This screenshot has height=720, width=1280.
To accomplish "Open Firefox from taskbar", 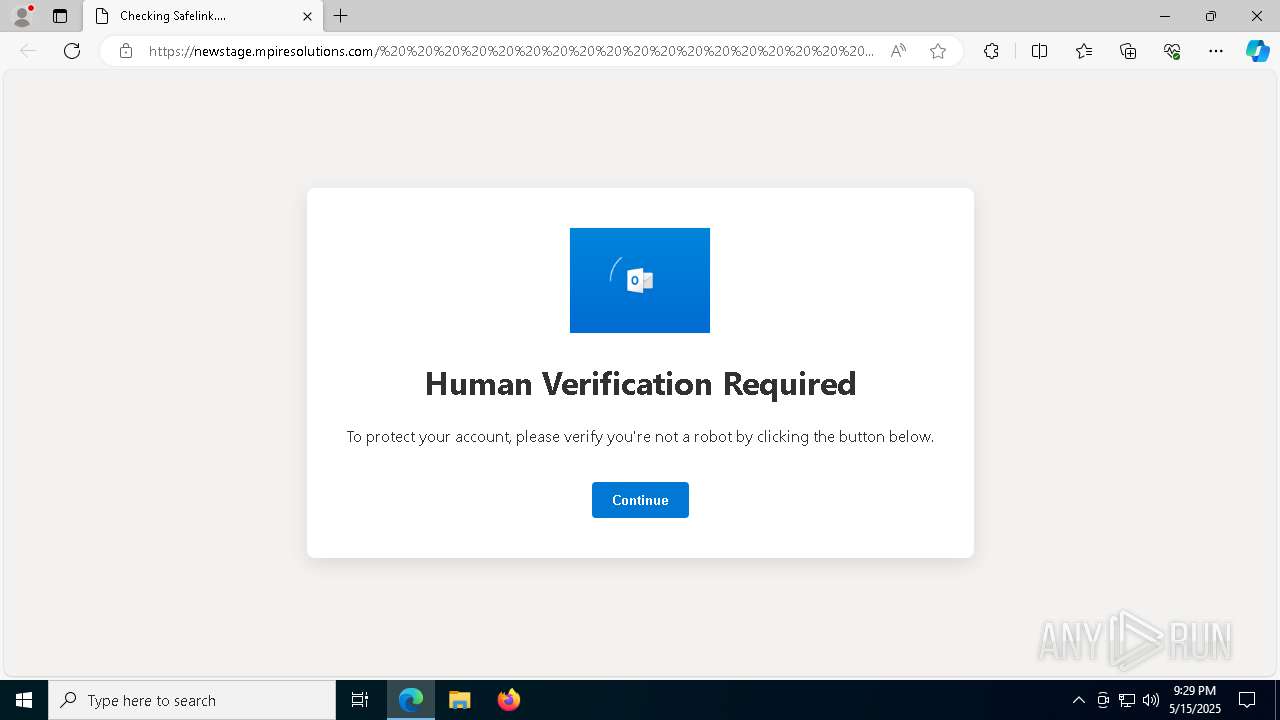I will coord(509,700).
